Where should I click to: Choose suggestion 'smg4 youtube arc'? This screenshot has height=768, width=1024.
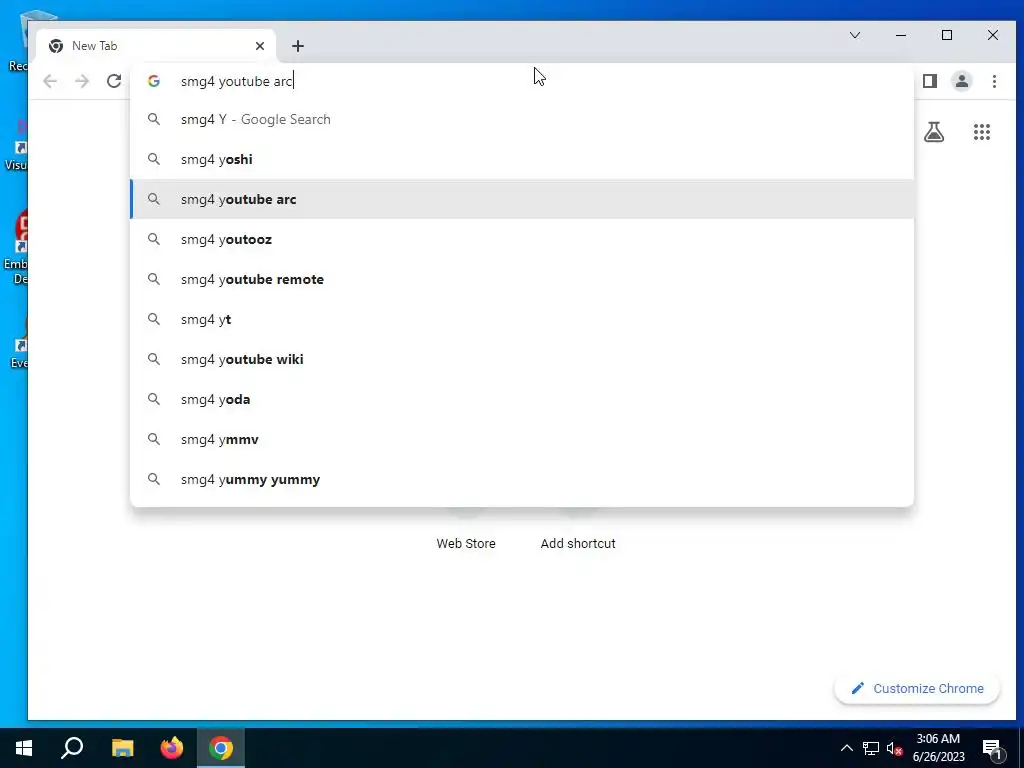click(x=522, y=199)
